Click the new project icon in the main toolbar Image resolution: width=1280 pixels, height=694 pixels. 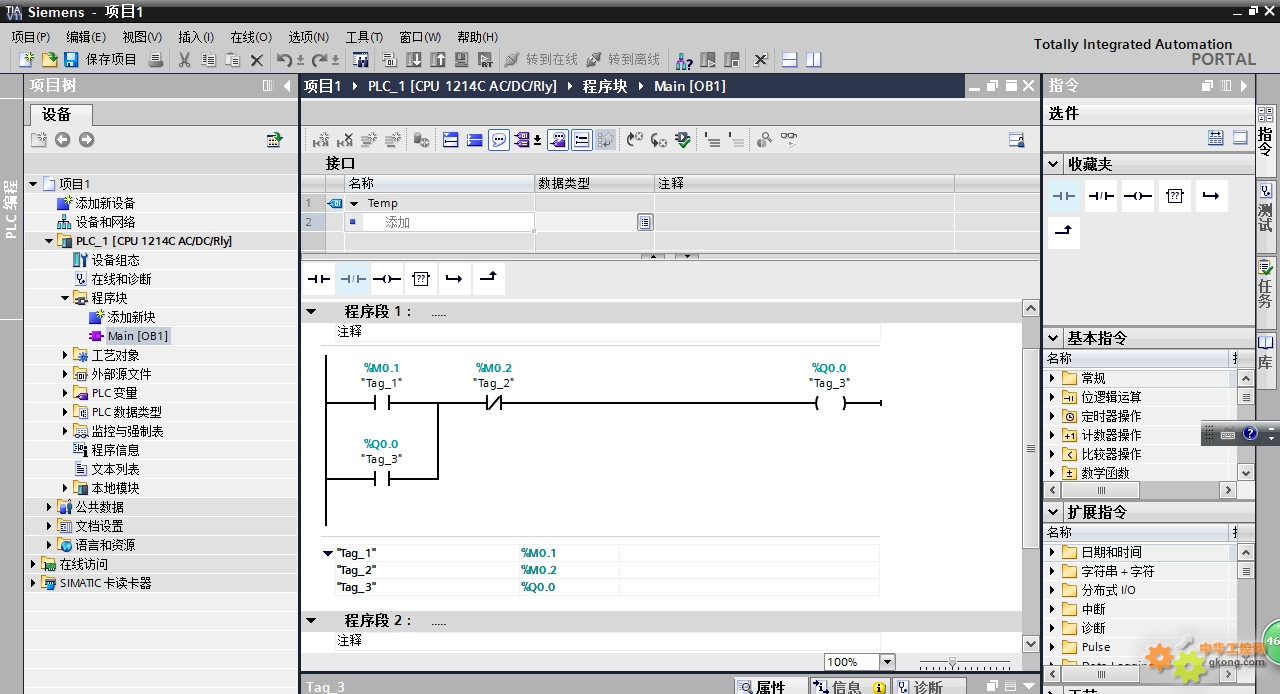(27, 60)
